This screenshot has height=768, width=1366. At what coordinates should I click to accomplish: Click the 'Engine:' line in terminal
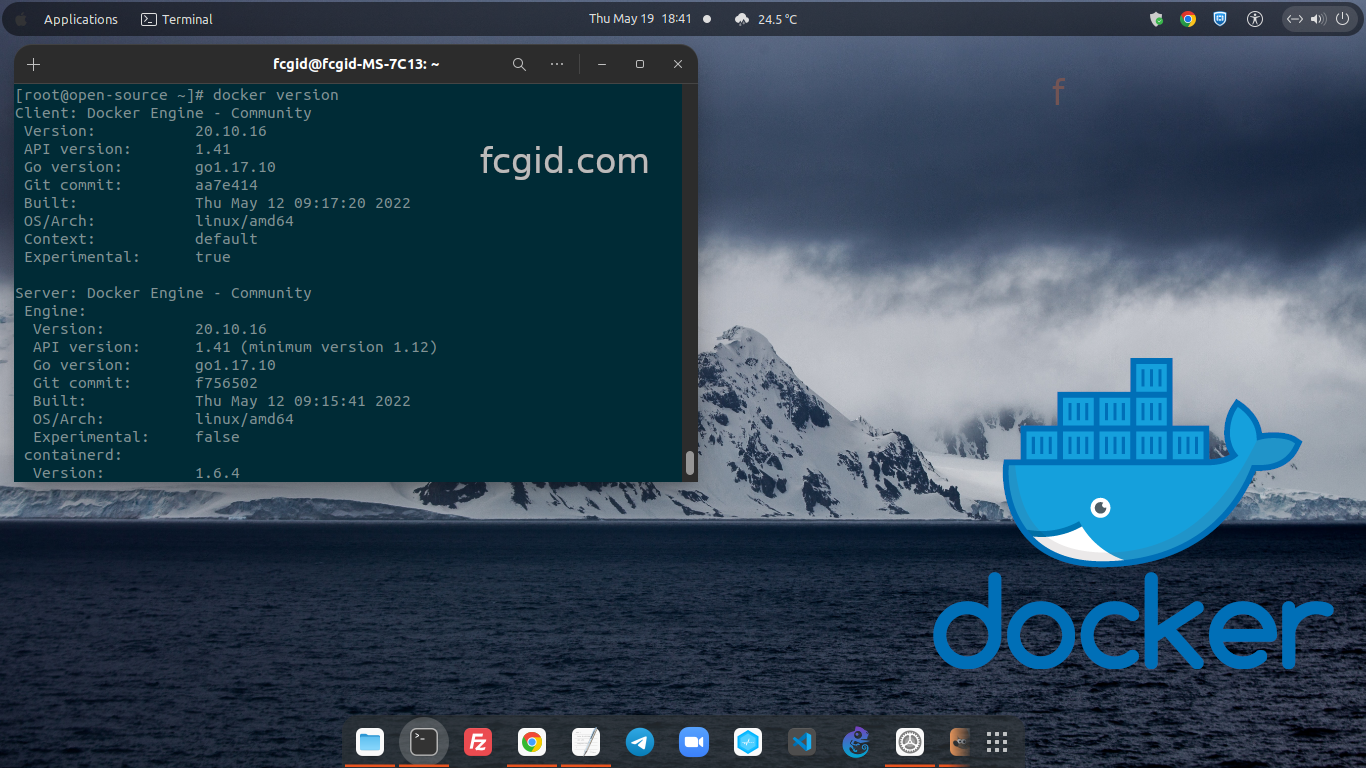[55, 311]
